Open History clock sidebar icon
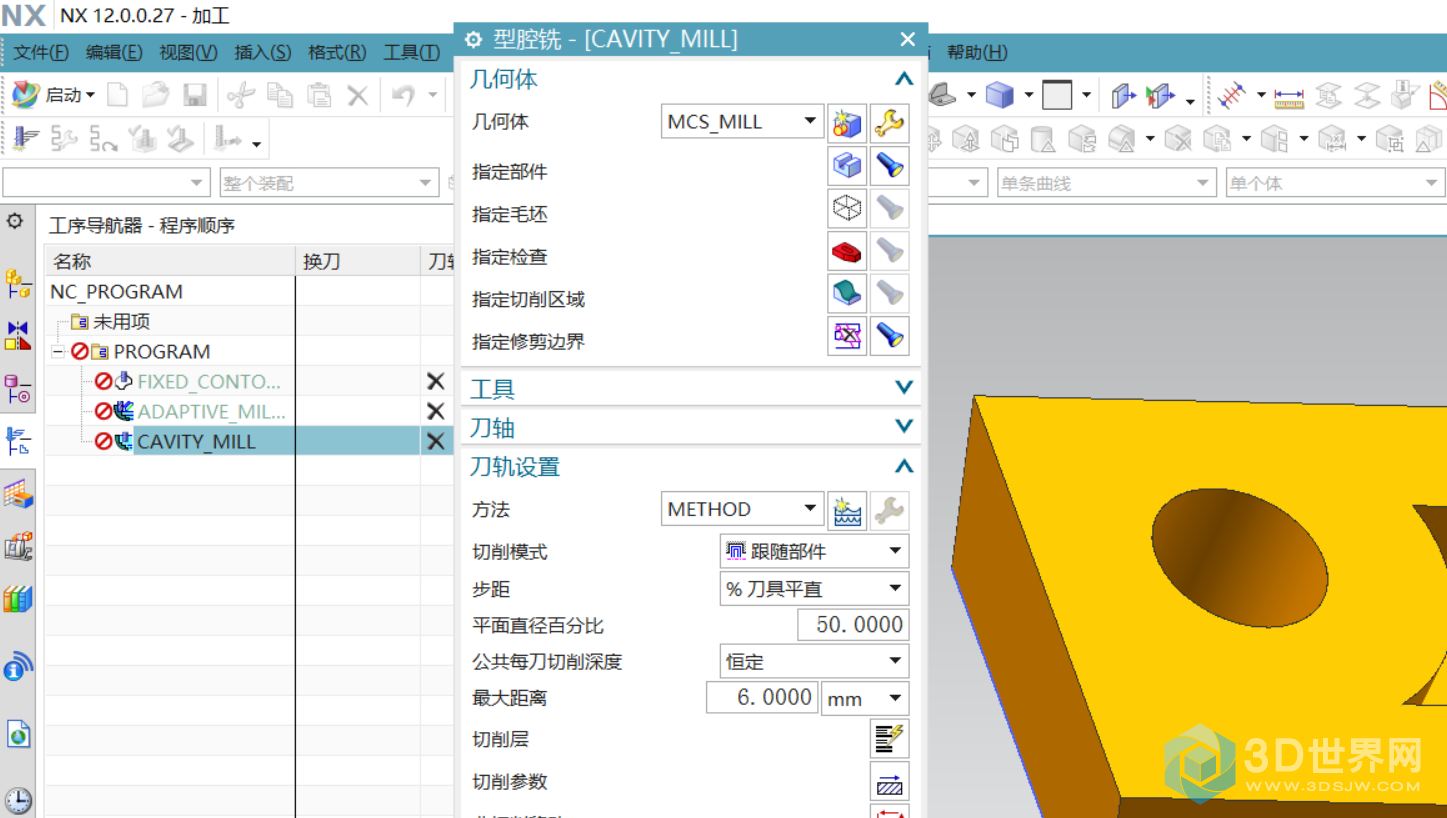 coord(17,801)
